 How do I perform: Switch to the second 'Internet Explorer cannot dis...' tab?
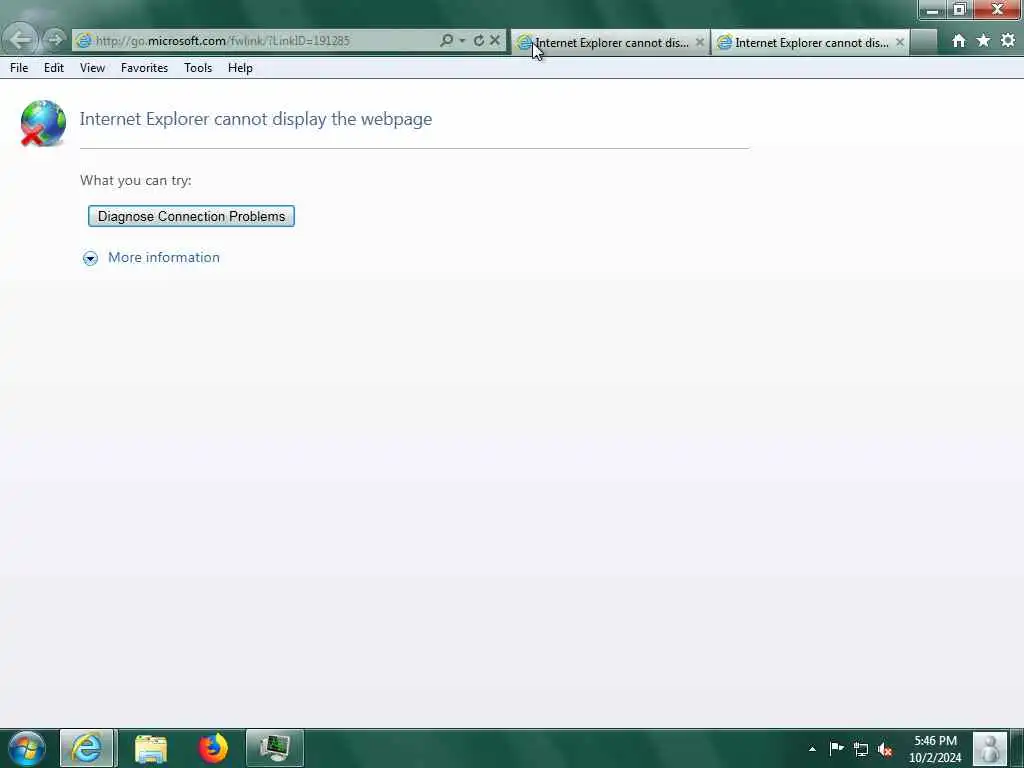coord(810,42)
